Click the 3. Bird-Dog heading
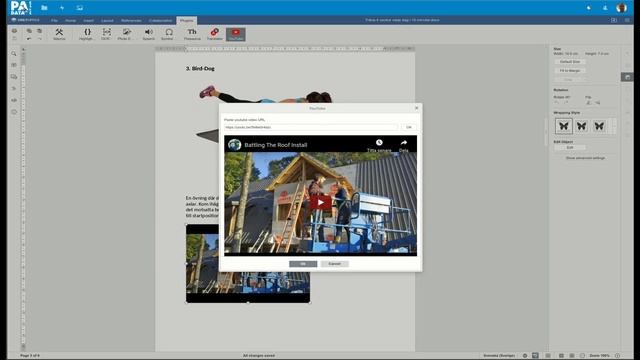This screenshot has width=640, height=360. tap(200, 69)
